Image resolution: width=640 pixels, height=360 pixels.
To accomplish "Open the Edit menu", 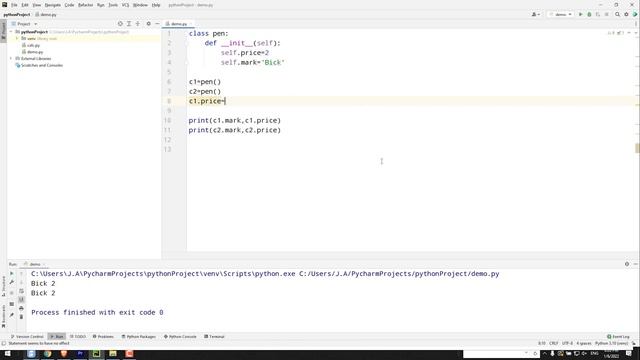I will [25, 5].
